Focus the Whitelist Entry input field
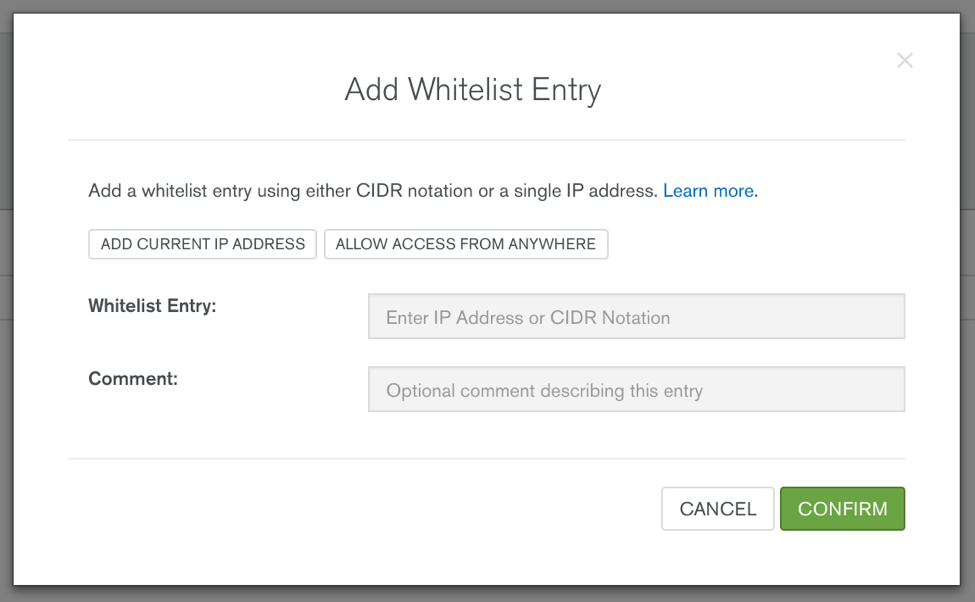Screen dimensions: 975x602 pos(636,317)
